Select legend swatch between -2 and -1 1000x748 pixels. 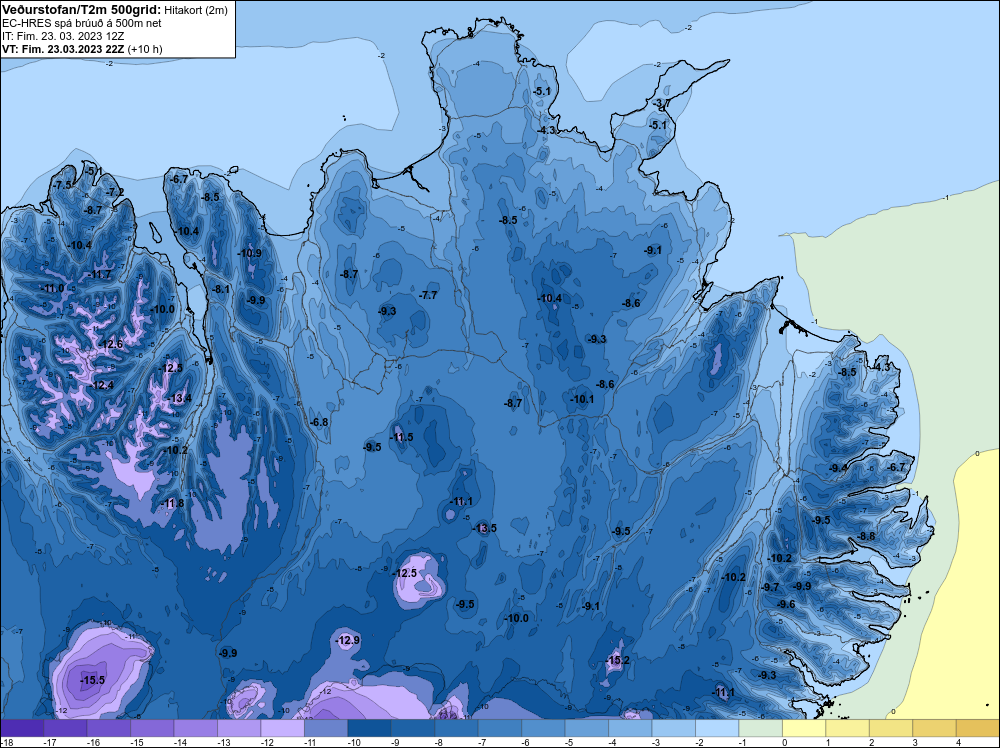click(717, 728)
